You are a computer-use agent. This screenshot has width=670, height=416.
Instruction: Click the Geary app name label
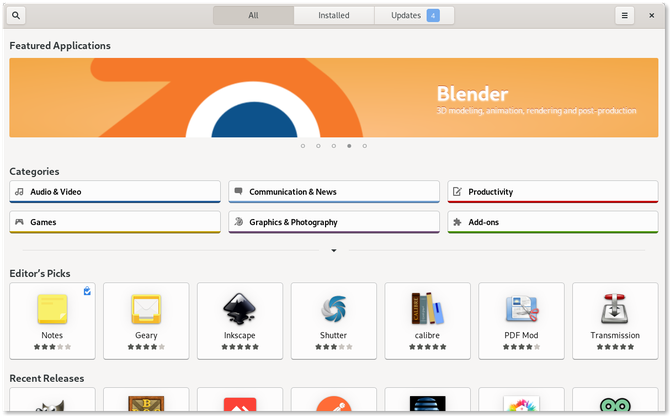146,335
